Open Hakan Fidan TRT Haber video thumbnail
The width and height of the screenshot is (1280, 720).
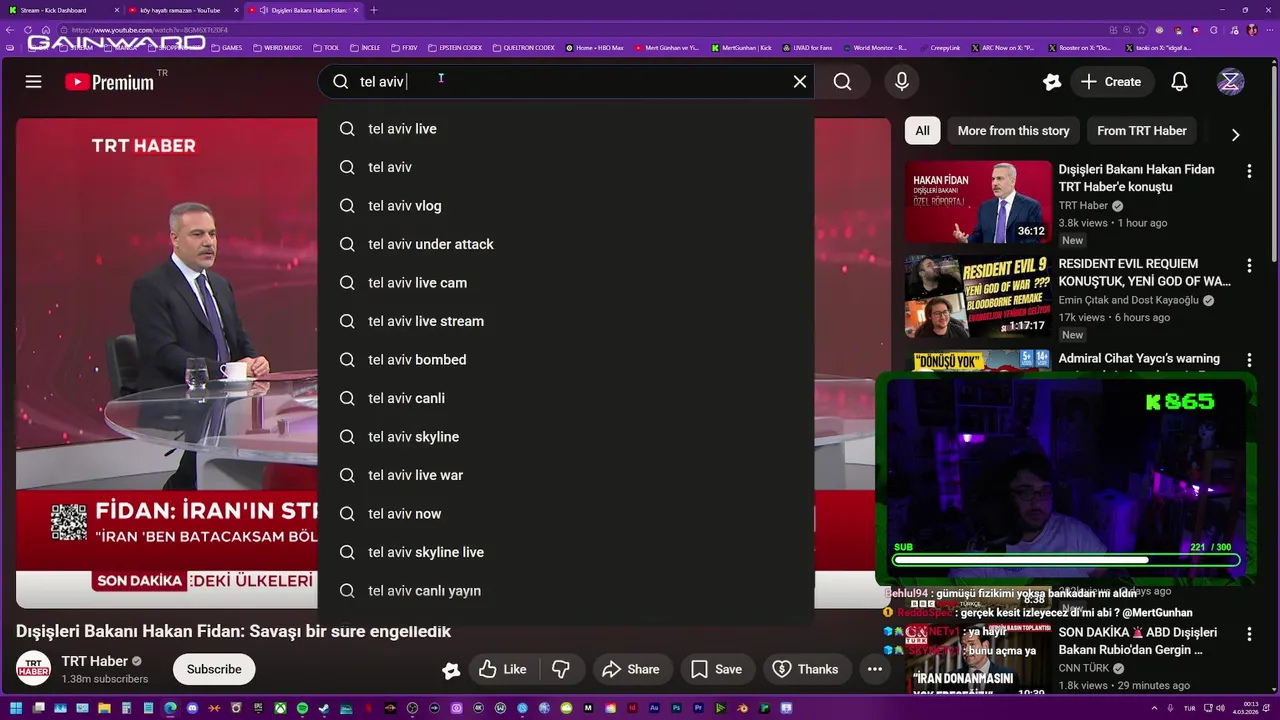[979, 202]
